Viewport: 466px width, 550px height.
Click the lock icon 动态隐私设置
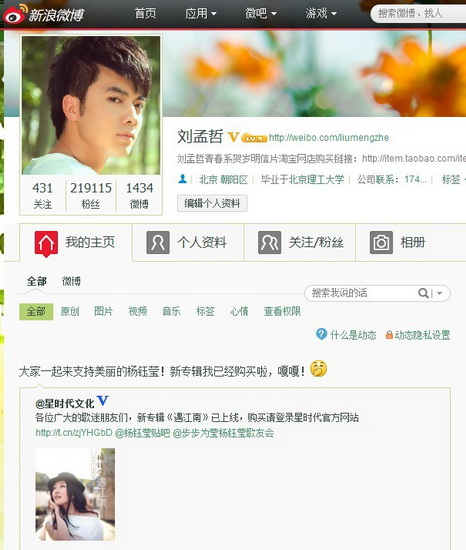pyautogui.click(x=389, y=335)
